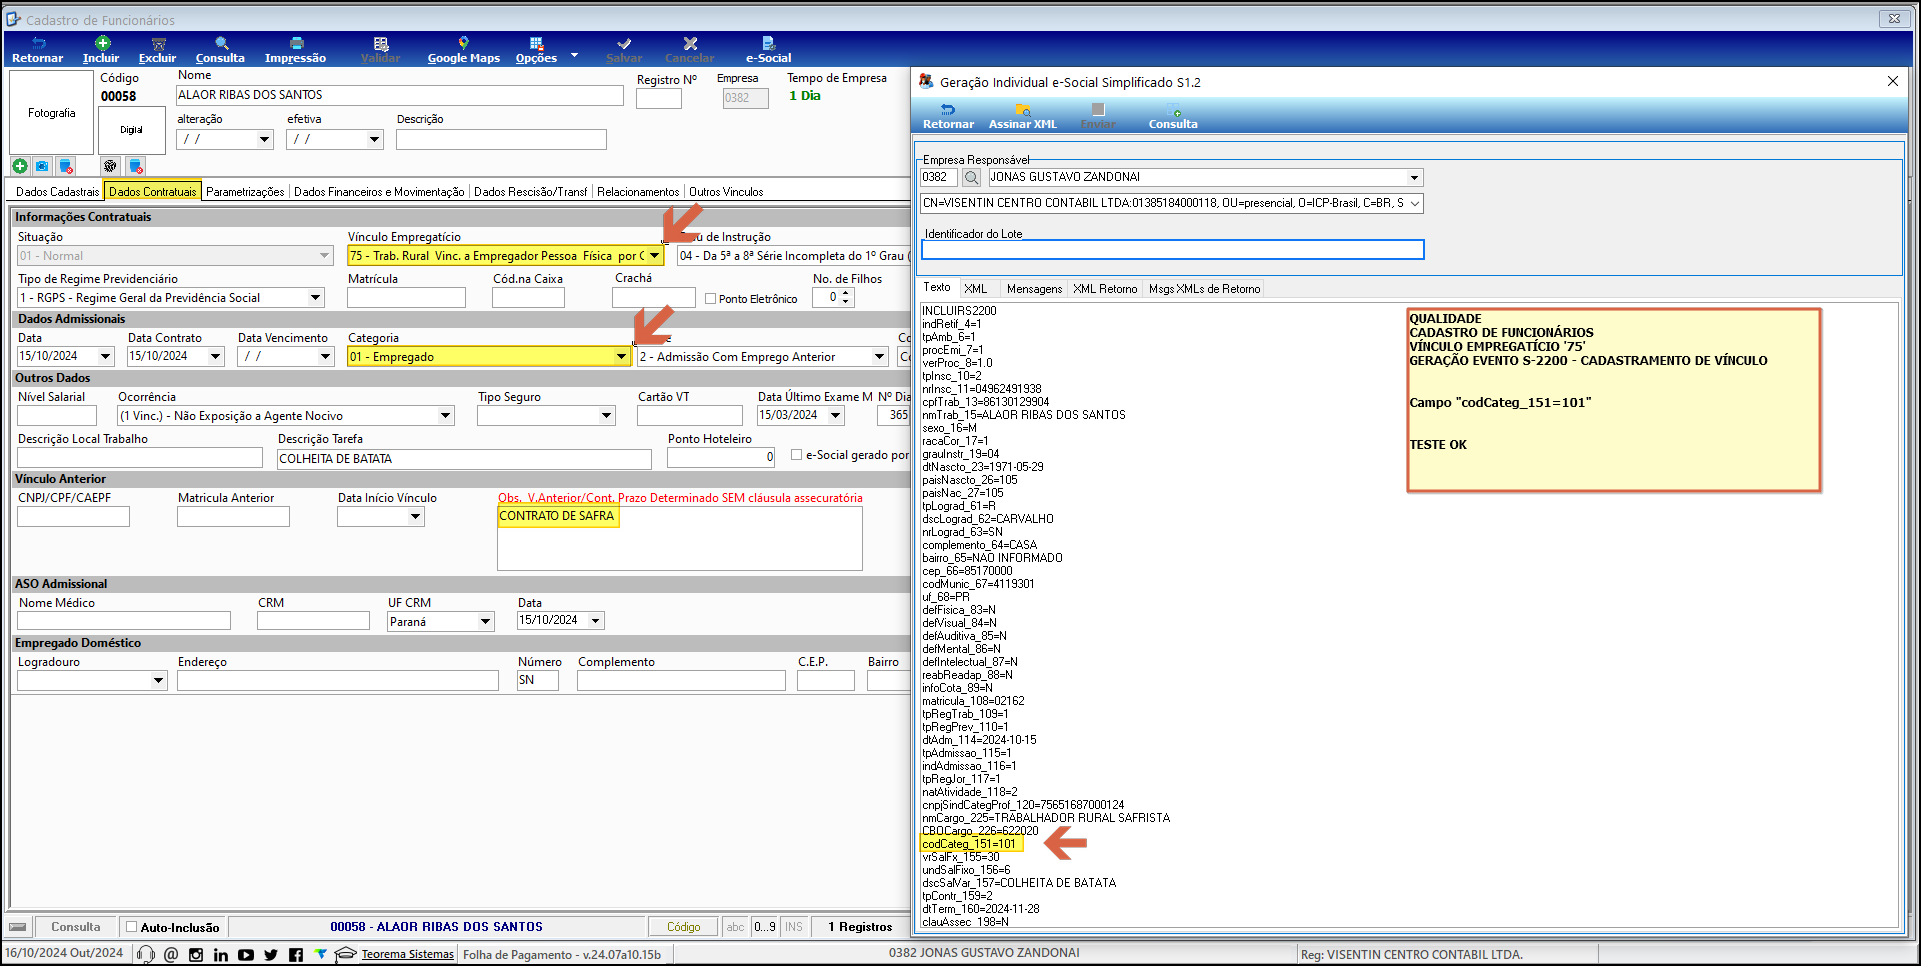The height and width of the screenshot is (966, 1921).
Task: Click Retornar in the e-Social generation window
Action: point(948,116)
